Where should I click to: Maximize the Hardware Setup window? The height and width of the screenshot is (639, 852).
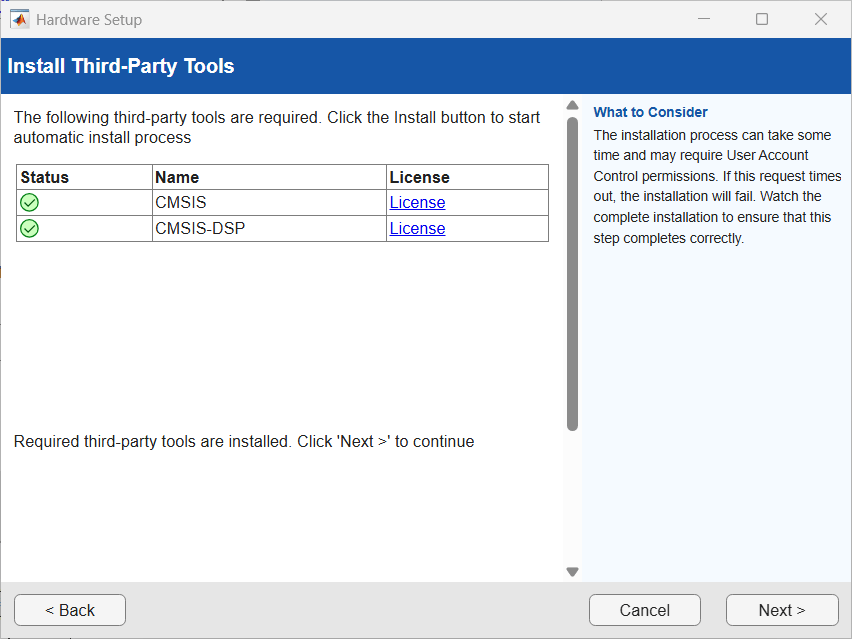click(x=762, y=19)
